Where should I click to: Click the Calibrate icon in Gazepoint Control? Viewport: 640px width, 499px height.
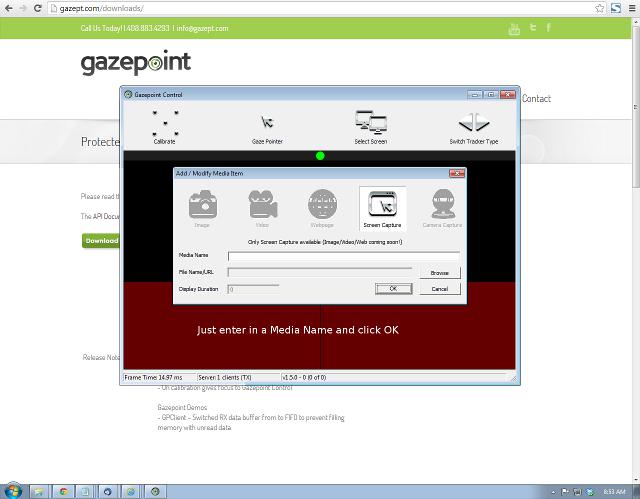pyautogui.click(x=165, y=127)
